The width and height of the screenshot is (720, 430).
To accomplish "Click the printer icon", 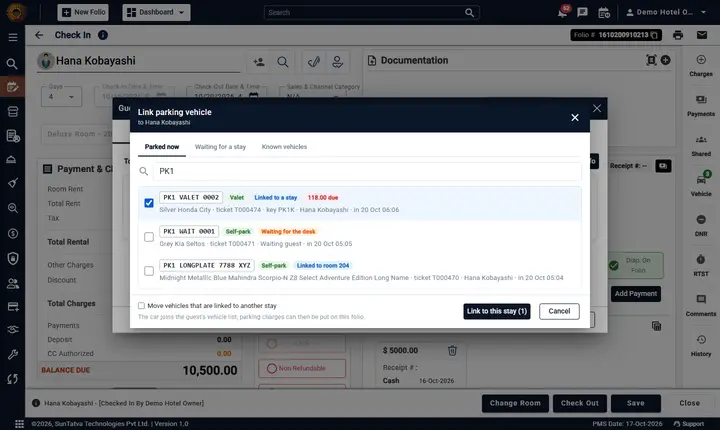I will (678, 35).
